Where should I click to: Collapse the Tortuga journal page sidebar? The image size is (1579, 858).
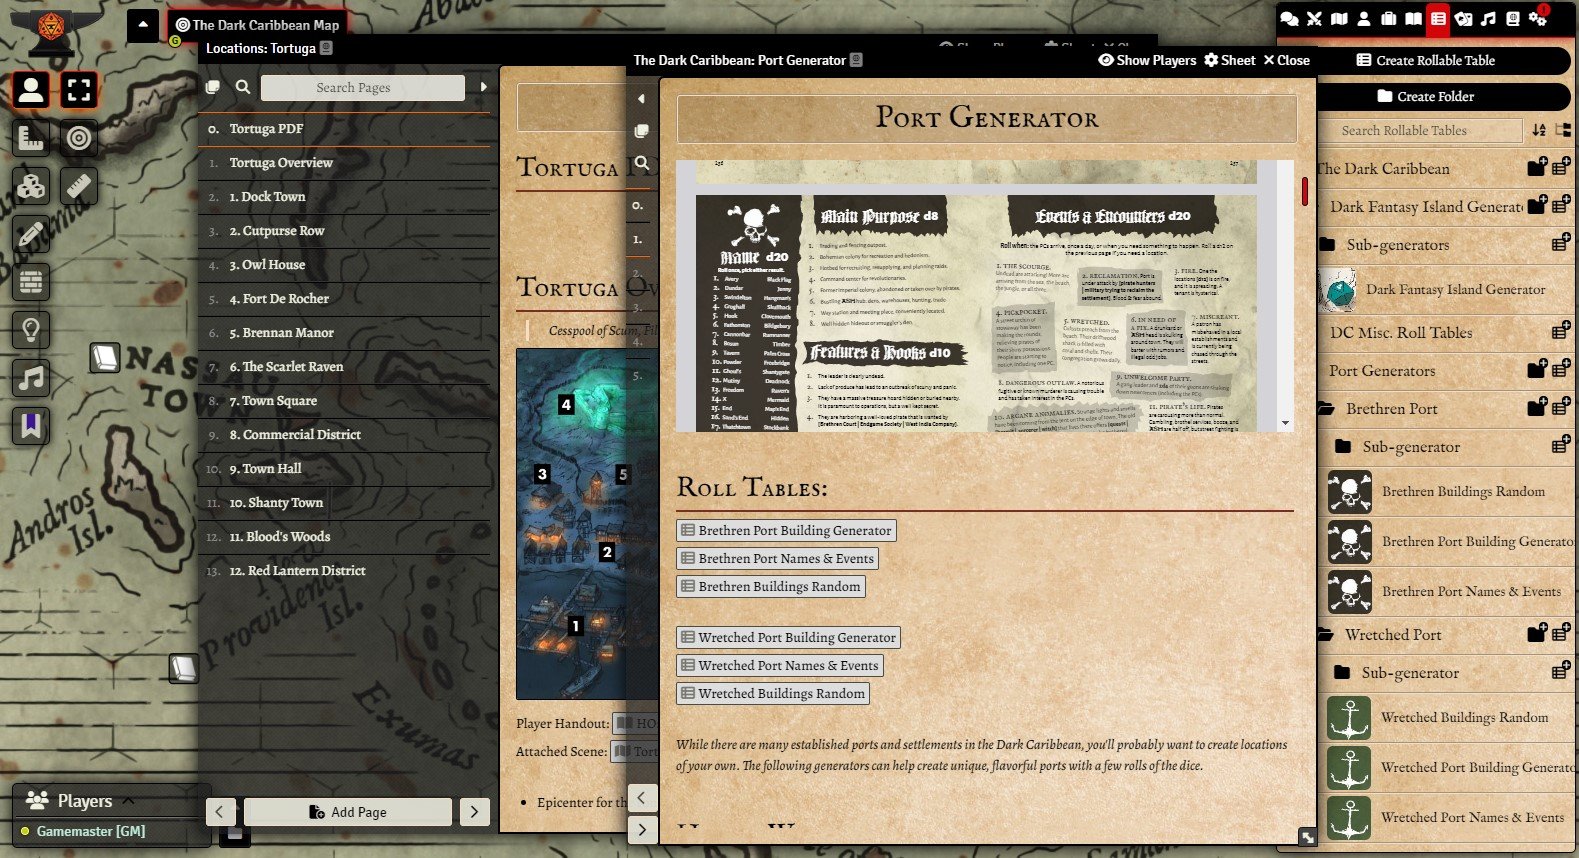(484, 87)
